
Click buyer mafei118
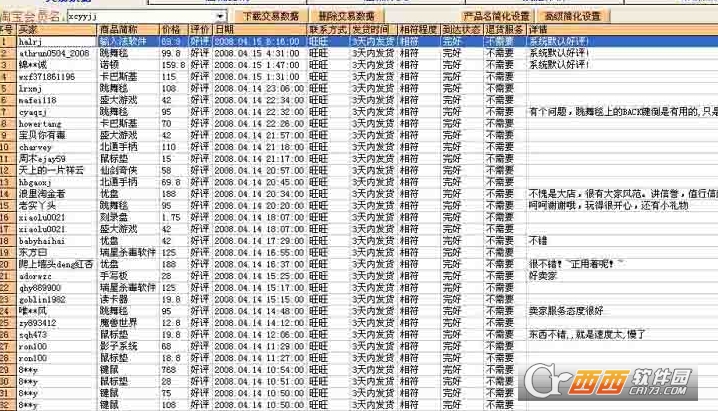pos(38,100)
